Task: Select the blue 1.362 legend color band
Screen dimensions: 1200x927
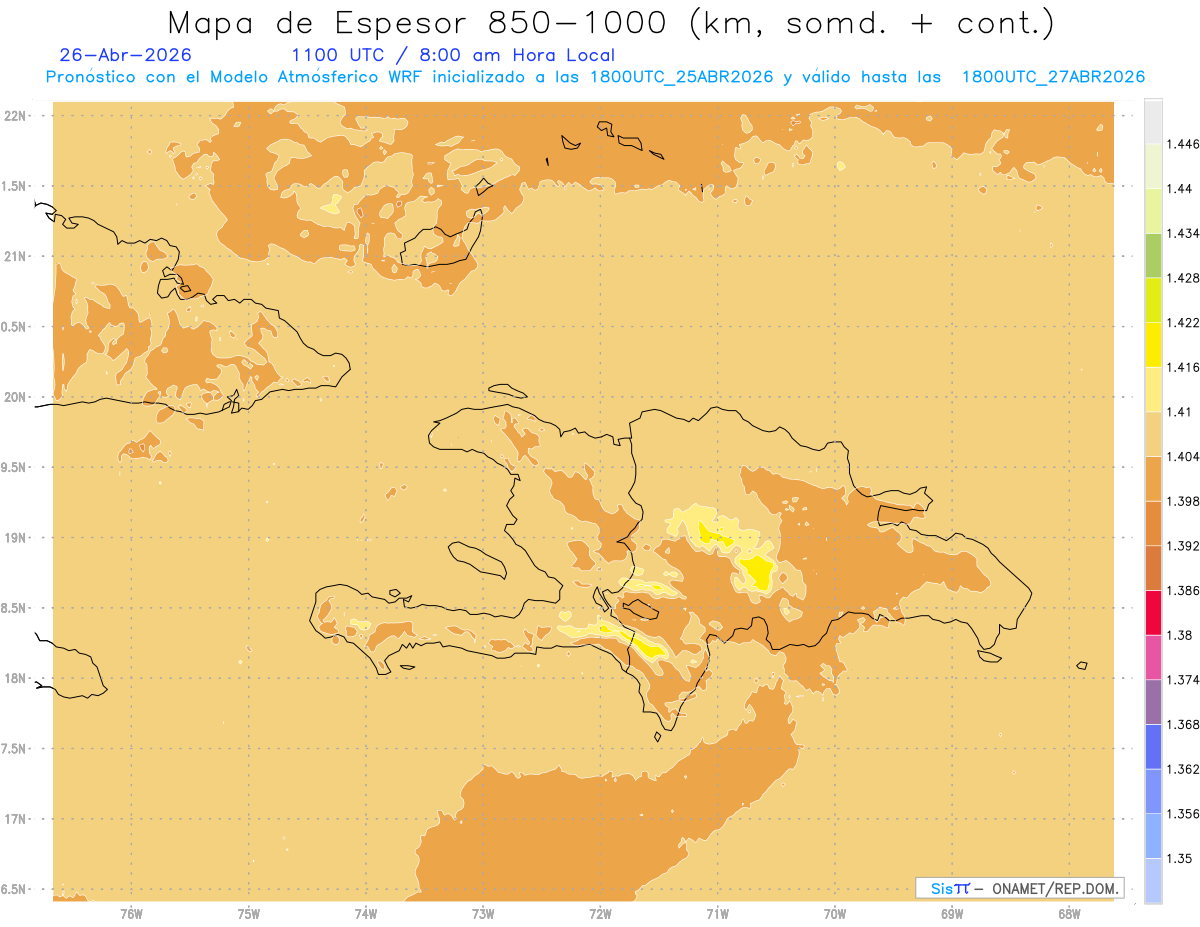Action: click(x=1153, y=746)
